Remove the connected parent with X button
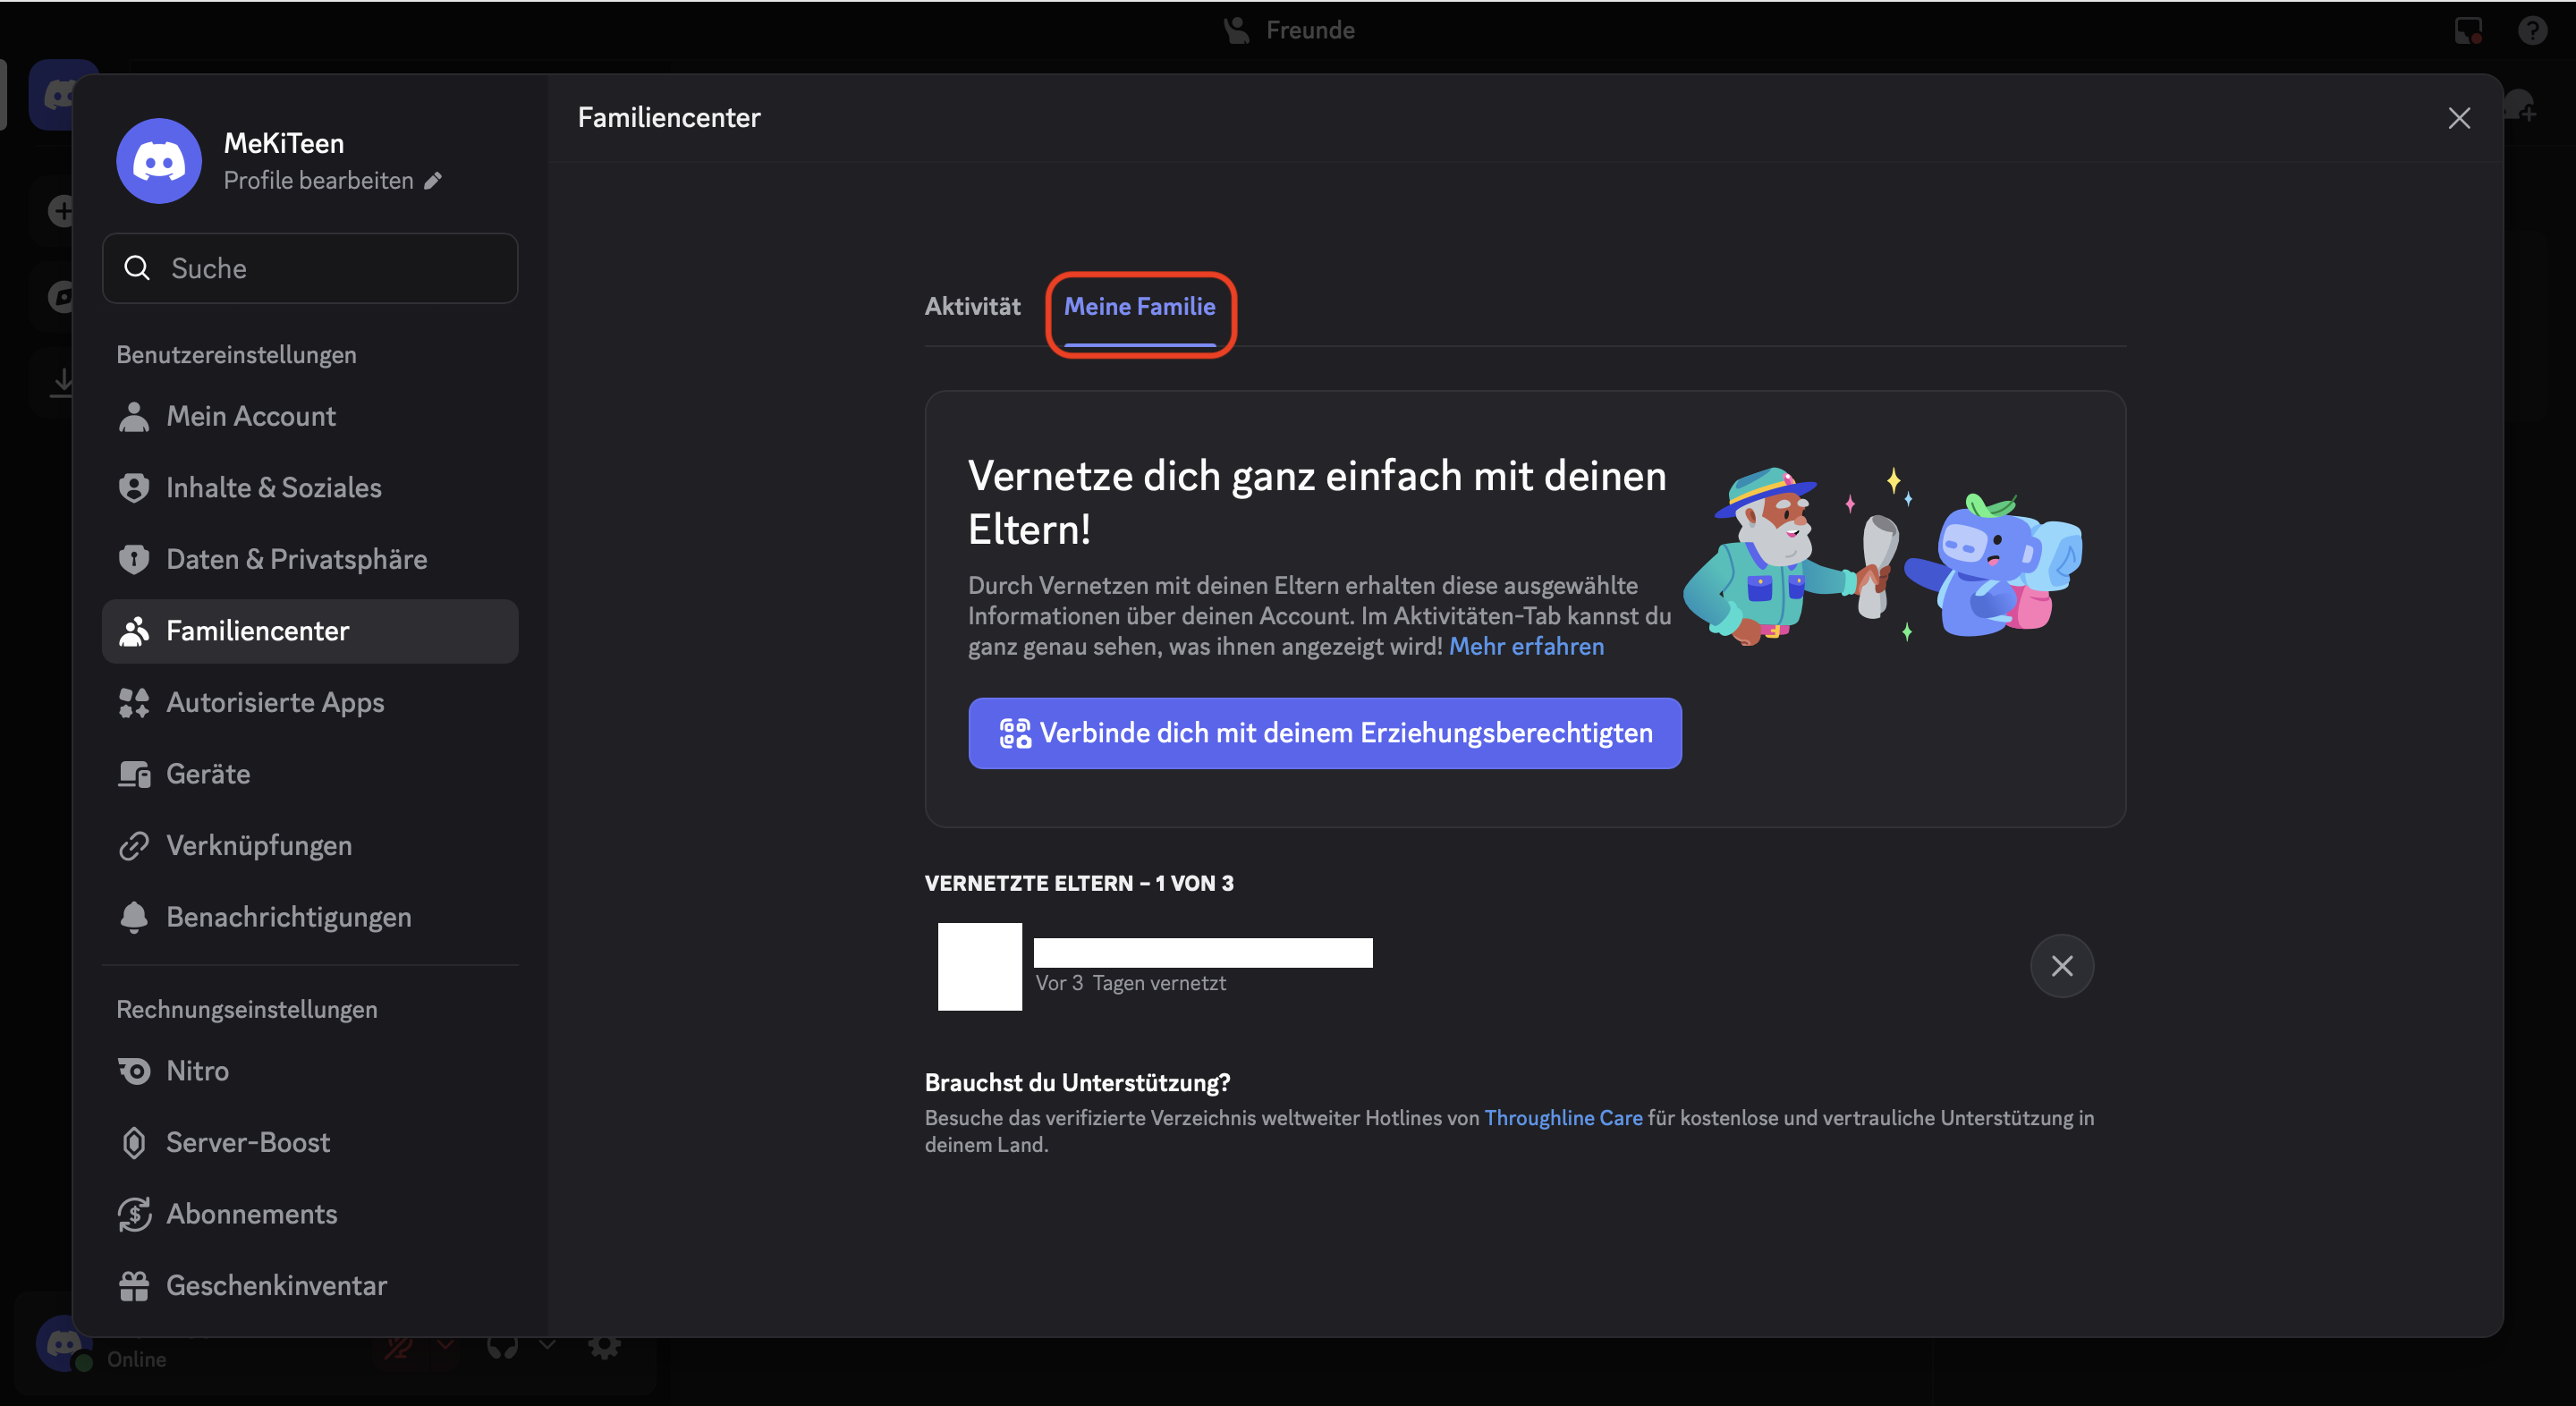This screenshot has height=1406, width=2576. 2060,966
